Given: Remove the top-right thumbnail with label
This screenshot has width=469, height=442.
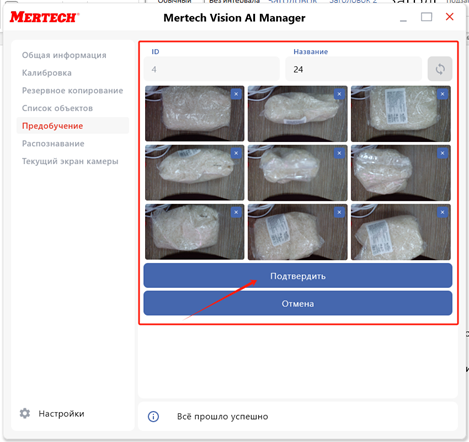Looking at the screenshot, I should (442, 94).
